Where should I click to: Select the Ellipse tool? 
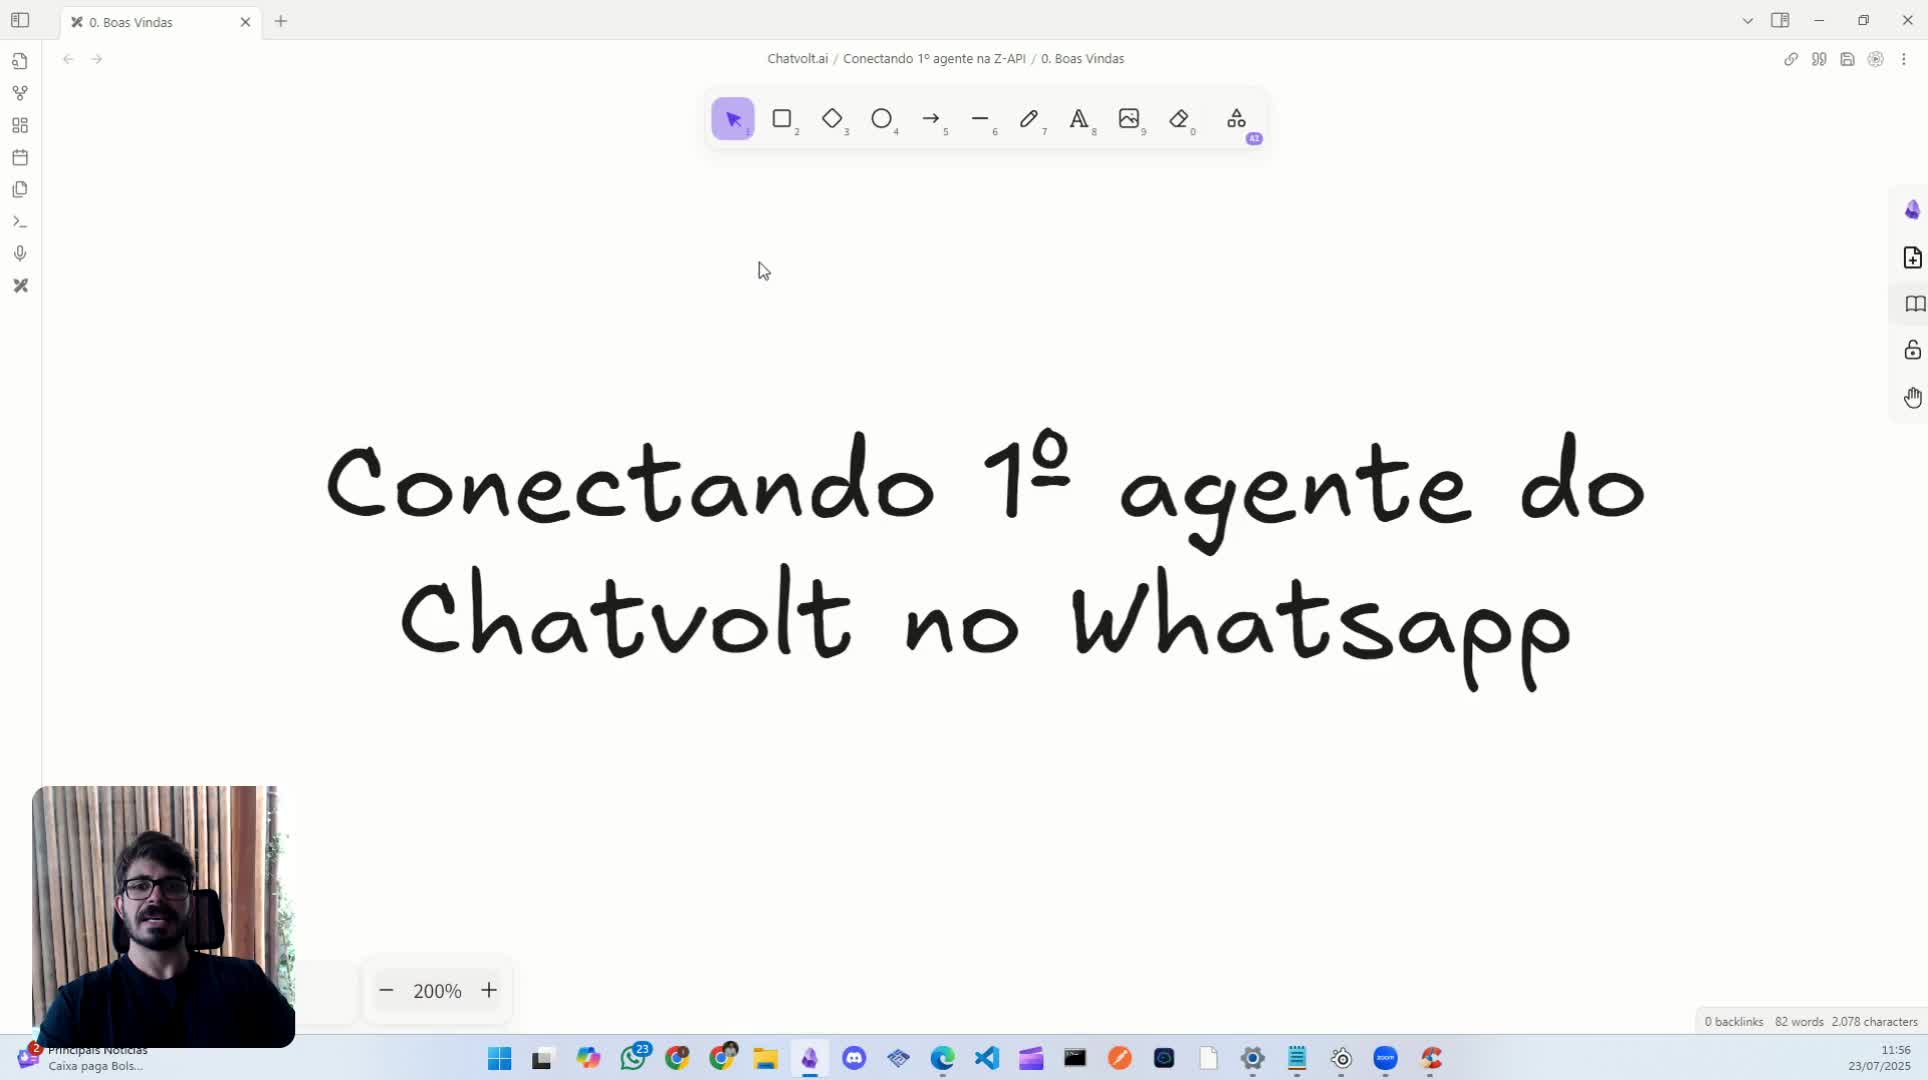pos(882,118)
